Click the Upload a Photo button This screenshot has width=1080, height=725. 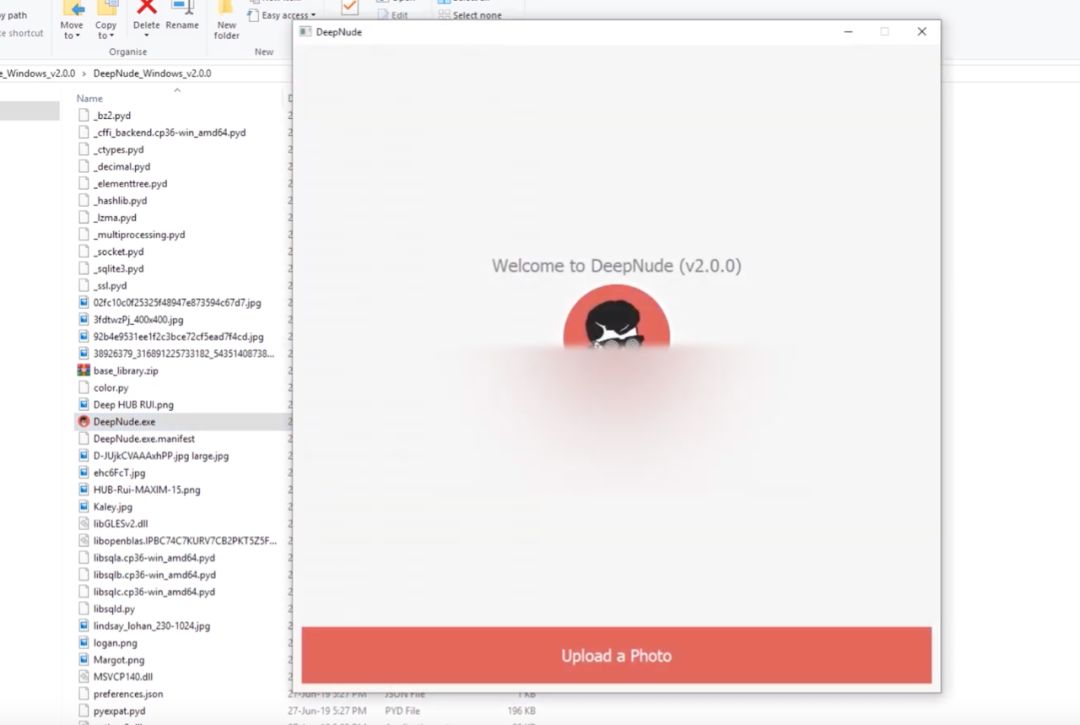point(616,655)
